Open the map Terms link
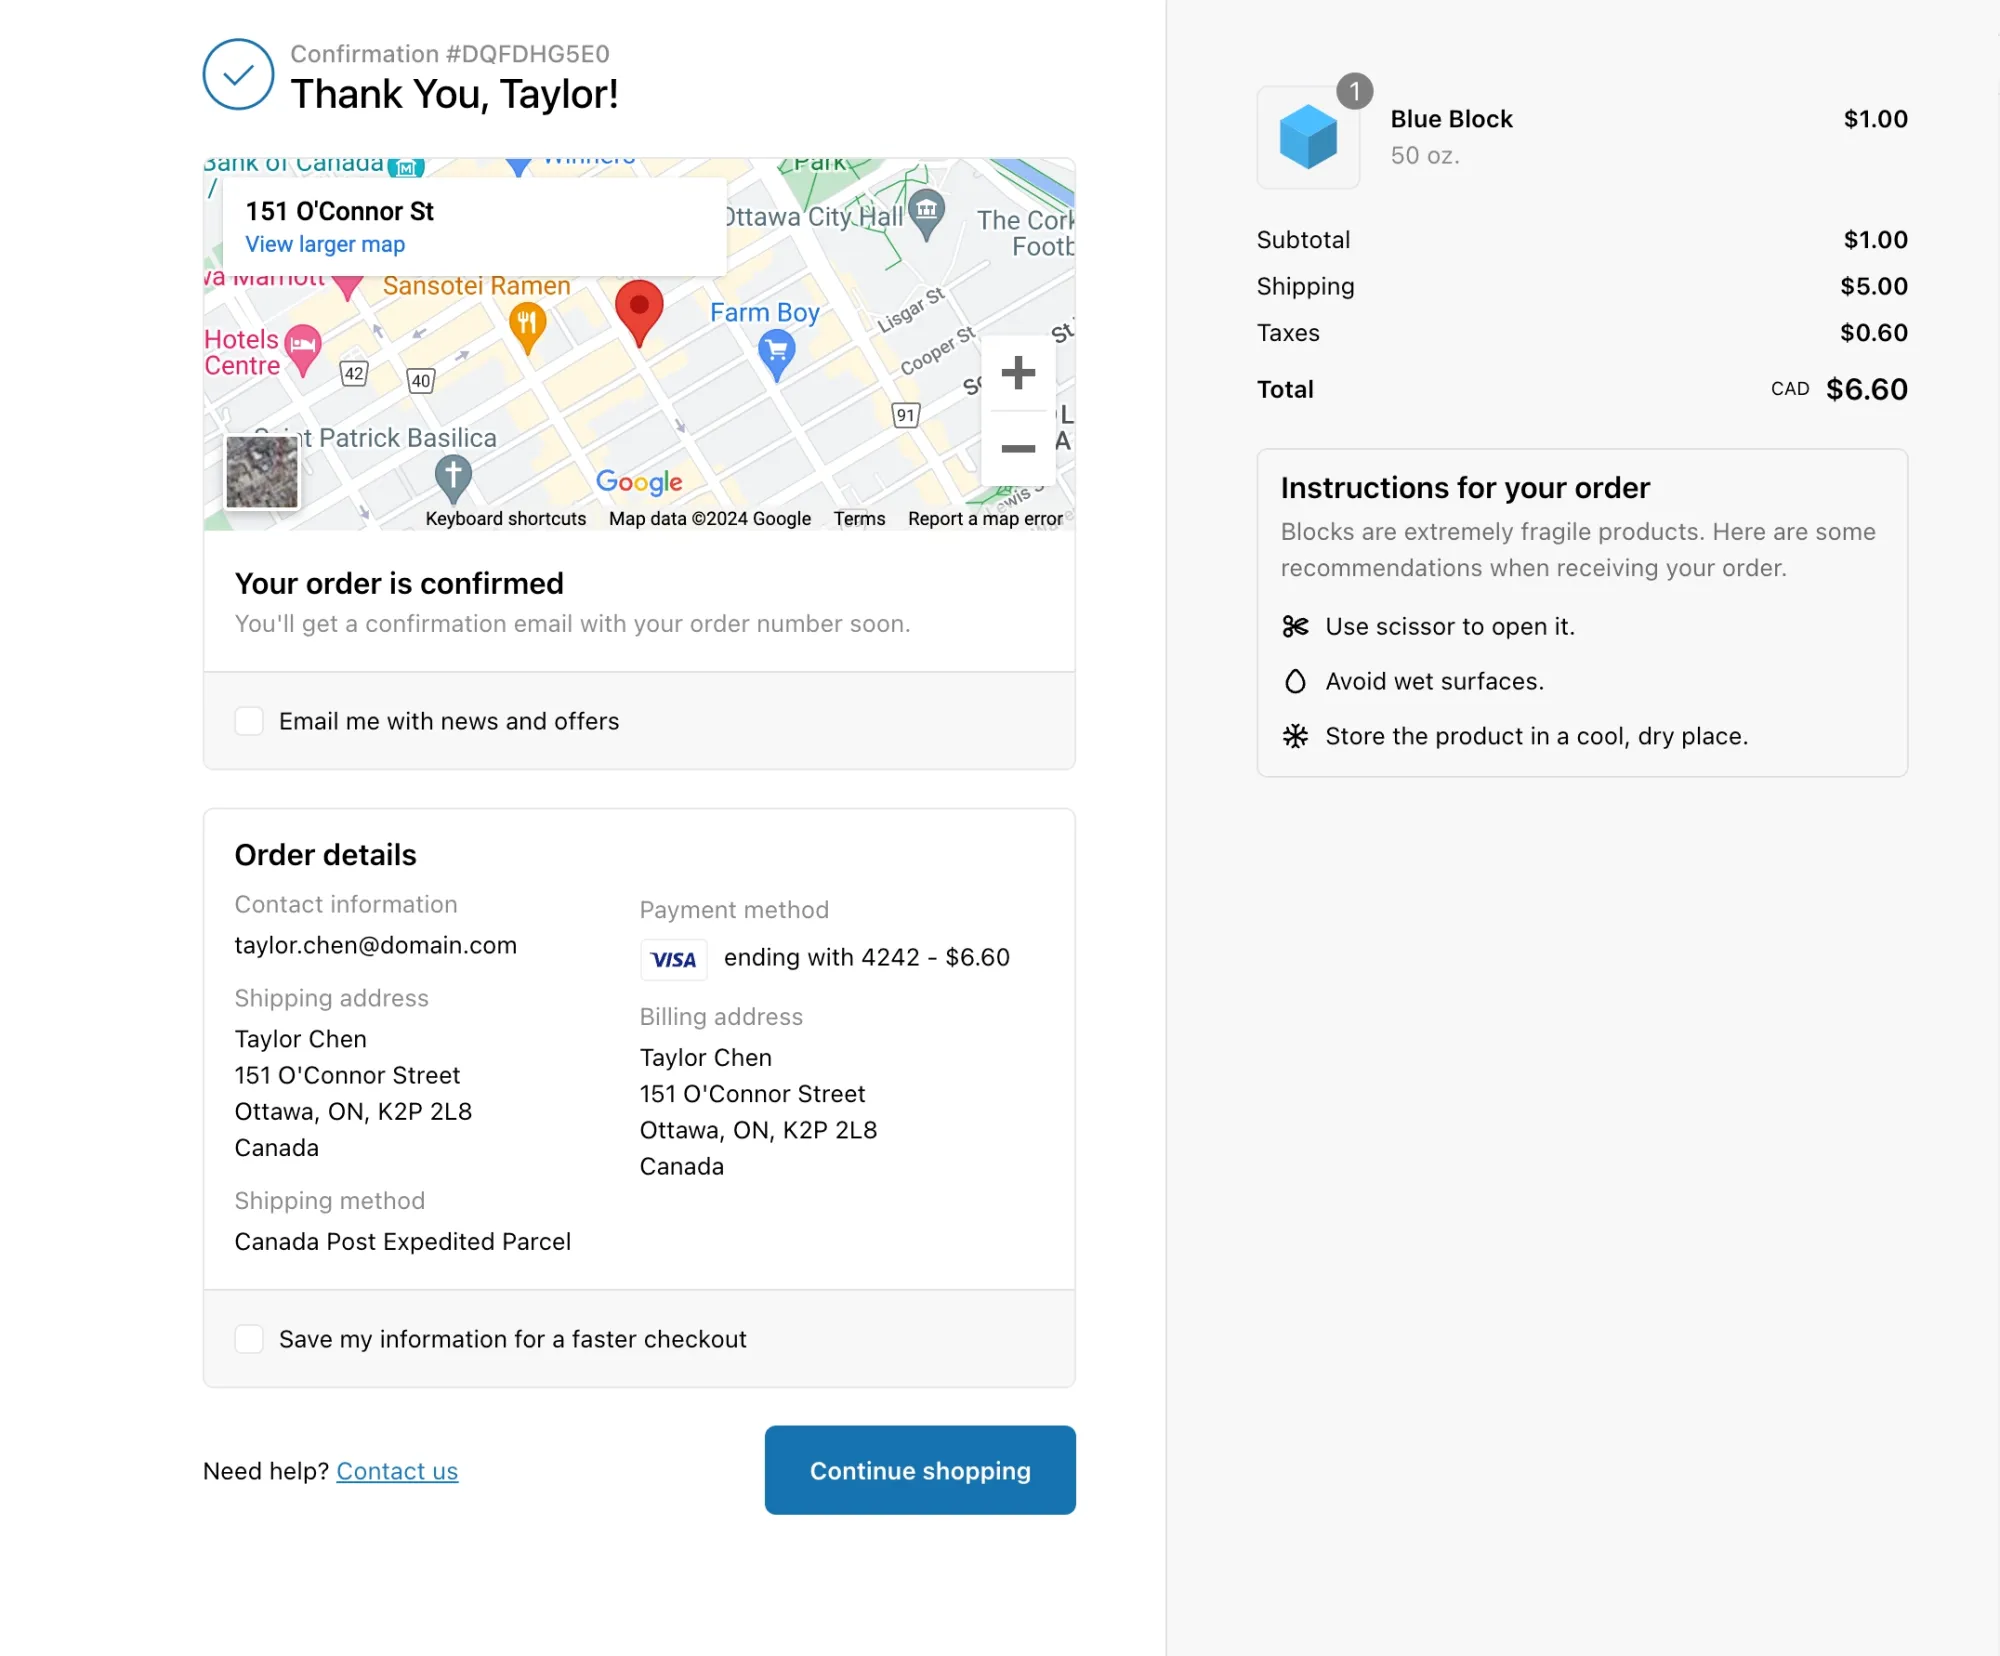Screen dimensions: 2000x1656 pos(859,519)
